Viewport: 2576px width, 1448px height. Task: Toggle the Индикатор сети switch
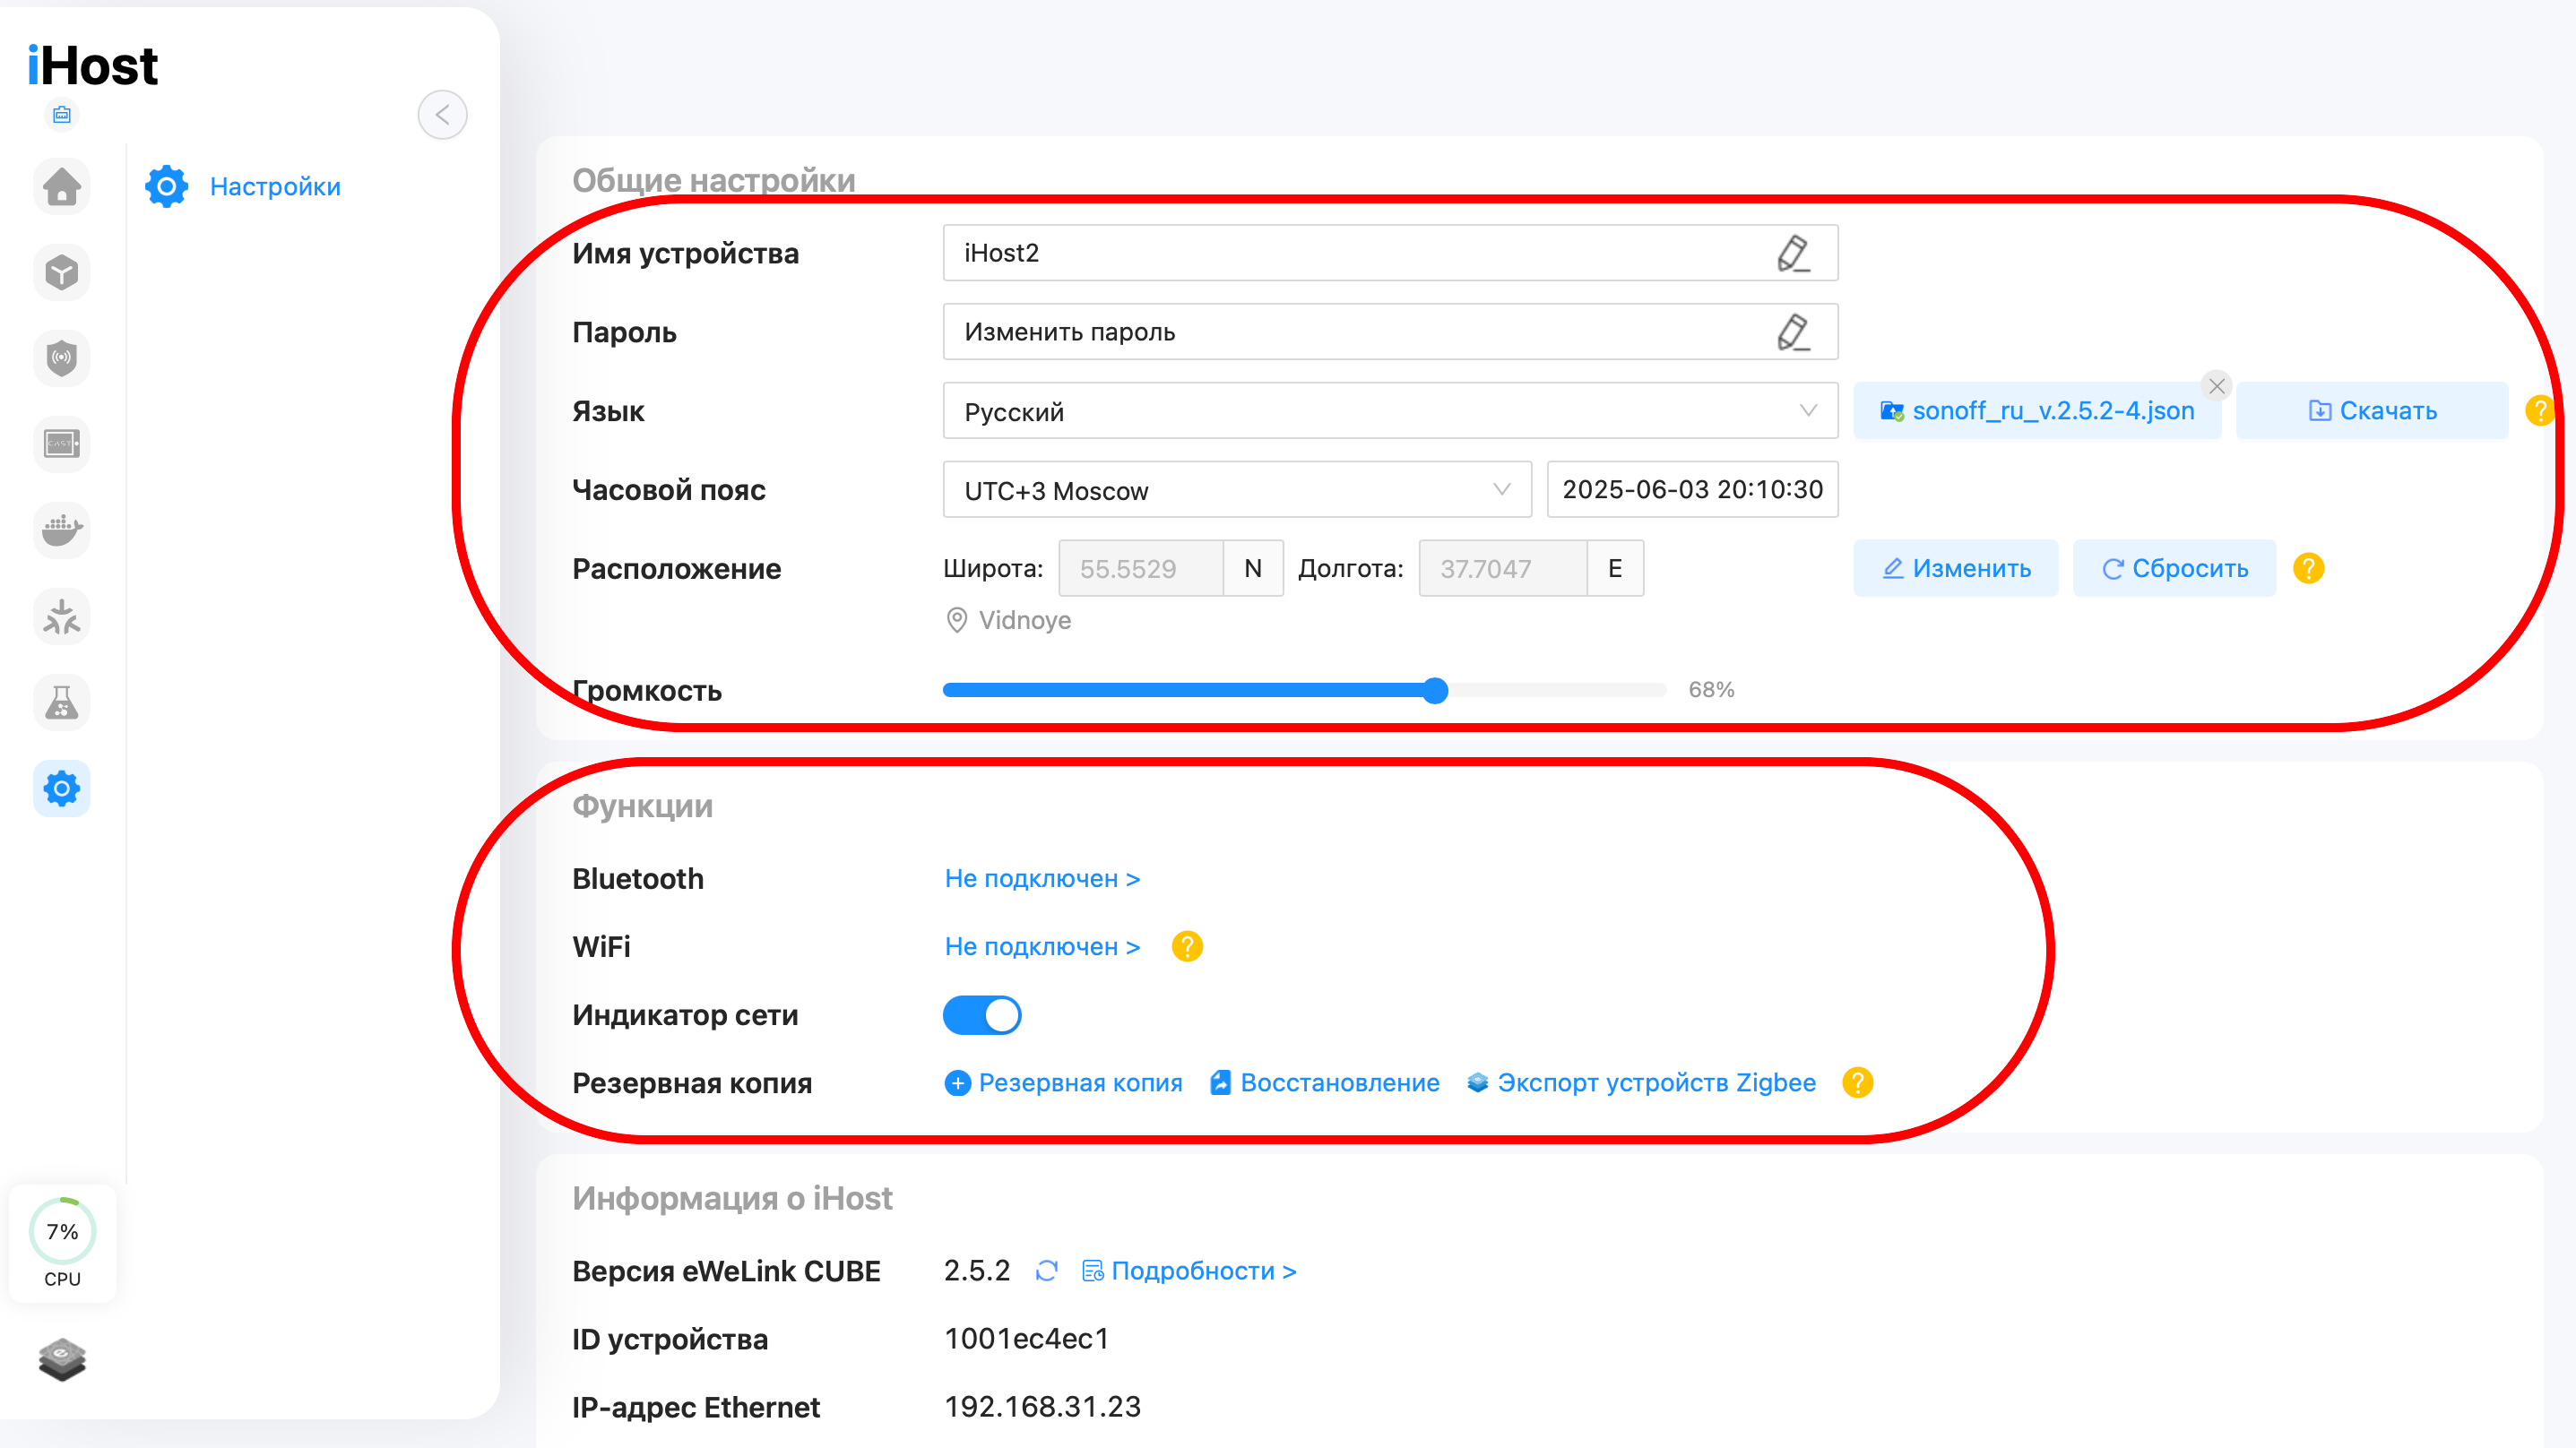click(x=982, y=1015)
